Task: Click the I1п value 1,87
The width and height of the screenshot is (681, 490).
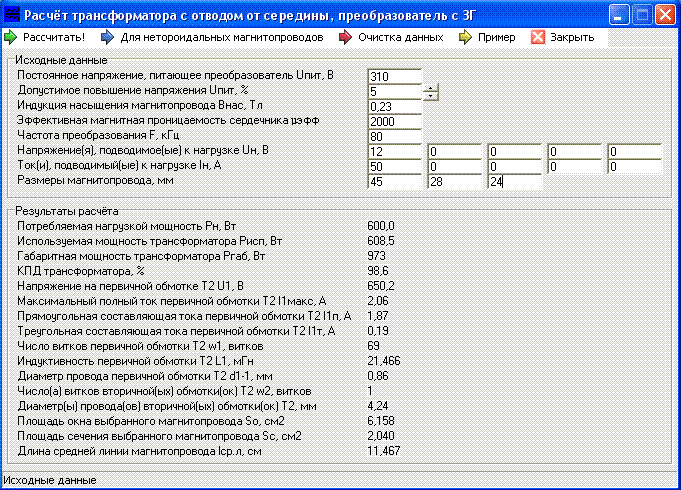Action: [378, 316]
